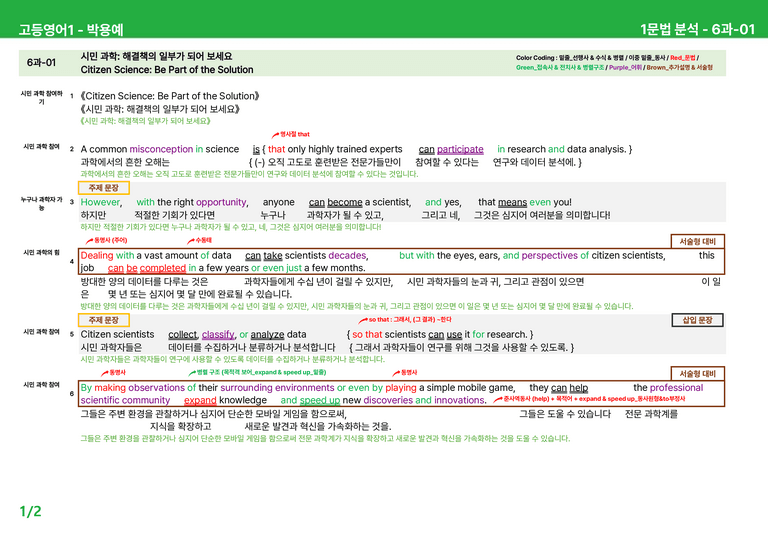The width and height of the screenshot is (768, 543).
Task: Click the red "that" in sentence 2
Action: tap(276, 149)
